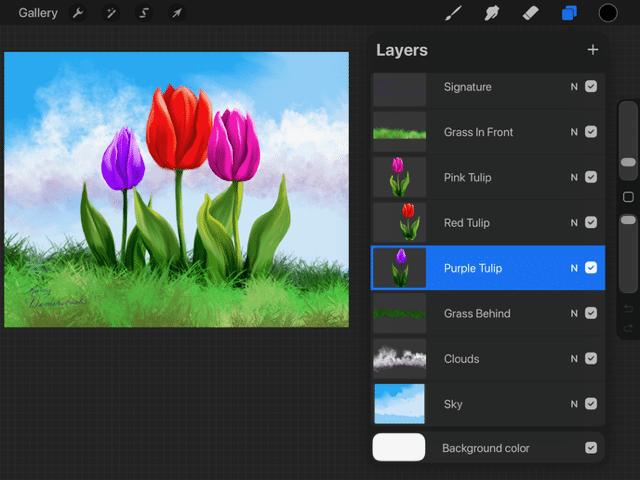Select the Paint brush tool

pos(453,13)
